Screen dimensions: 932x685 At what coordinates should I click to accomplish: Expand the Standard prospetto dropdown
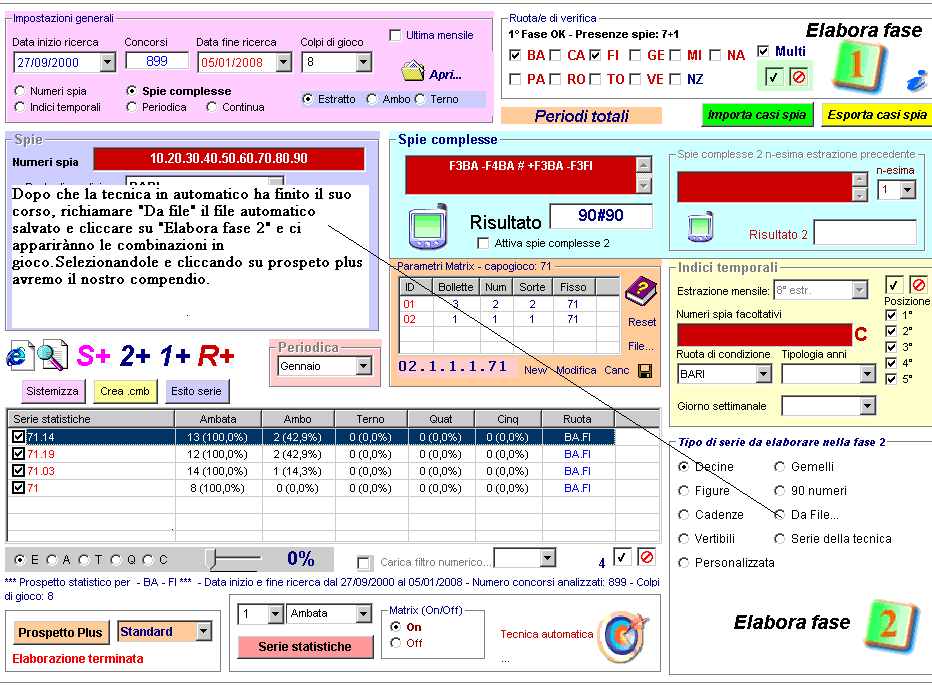pyautogui.click(x=204, y=631)
